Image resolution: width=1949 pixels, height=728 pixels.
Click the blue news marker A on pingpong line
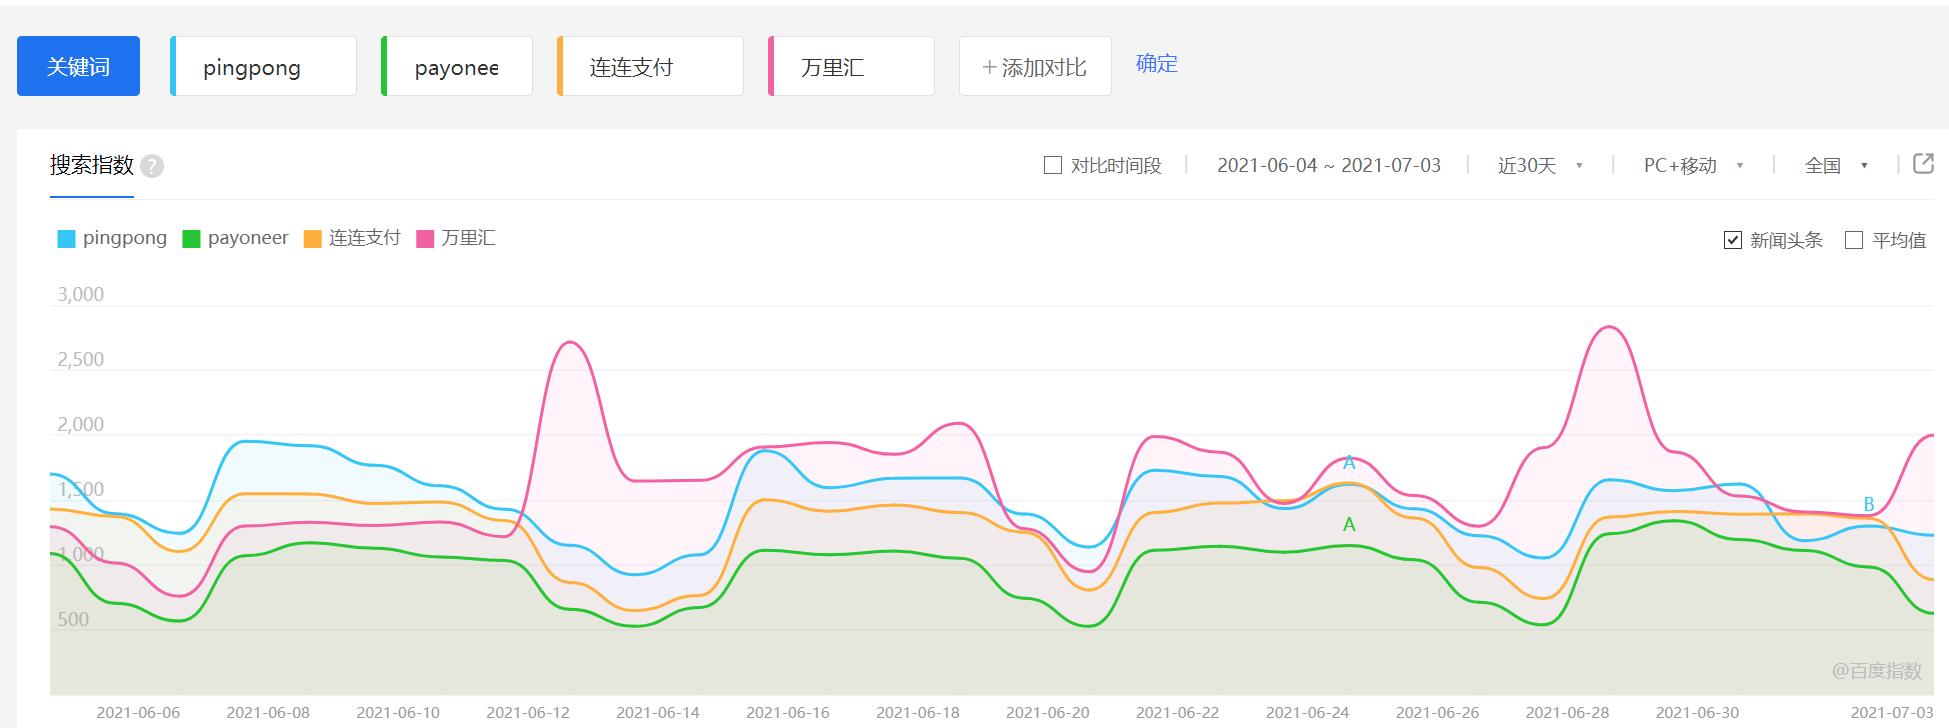click(x=1349, y=463)
